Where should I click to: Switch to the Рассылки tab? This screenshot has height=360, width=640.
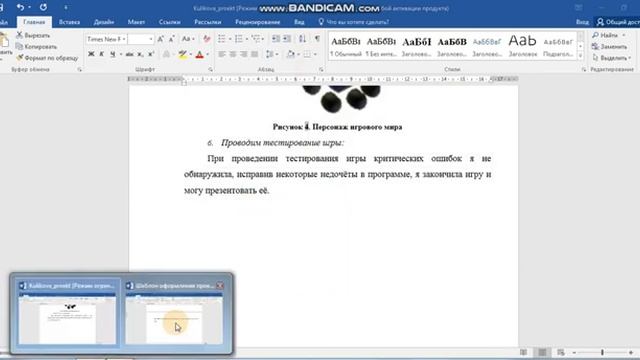click(208, 22)
